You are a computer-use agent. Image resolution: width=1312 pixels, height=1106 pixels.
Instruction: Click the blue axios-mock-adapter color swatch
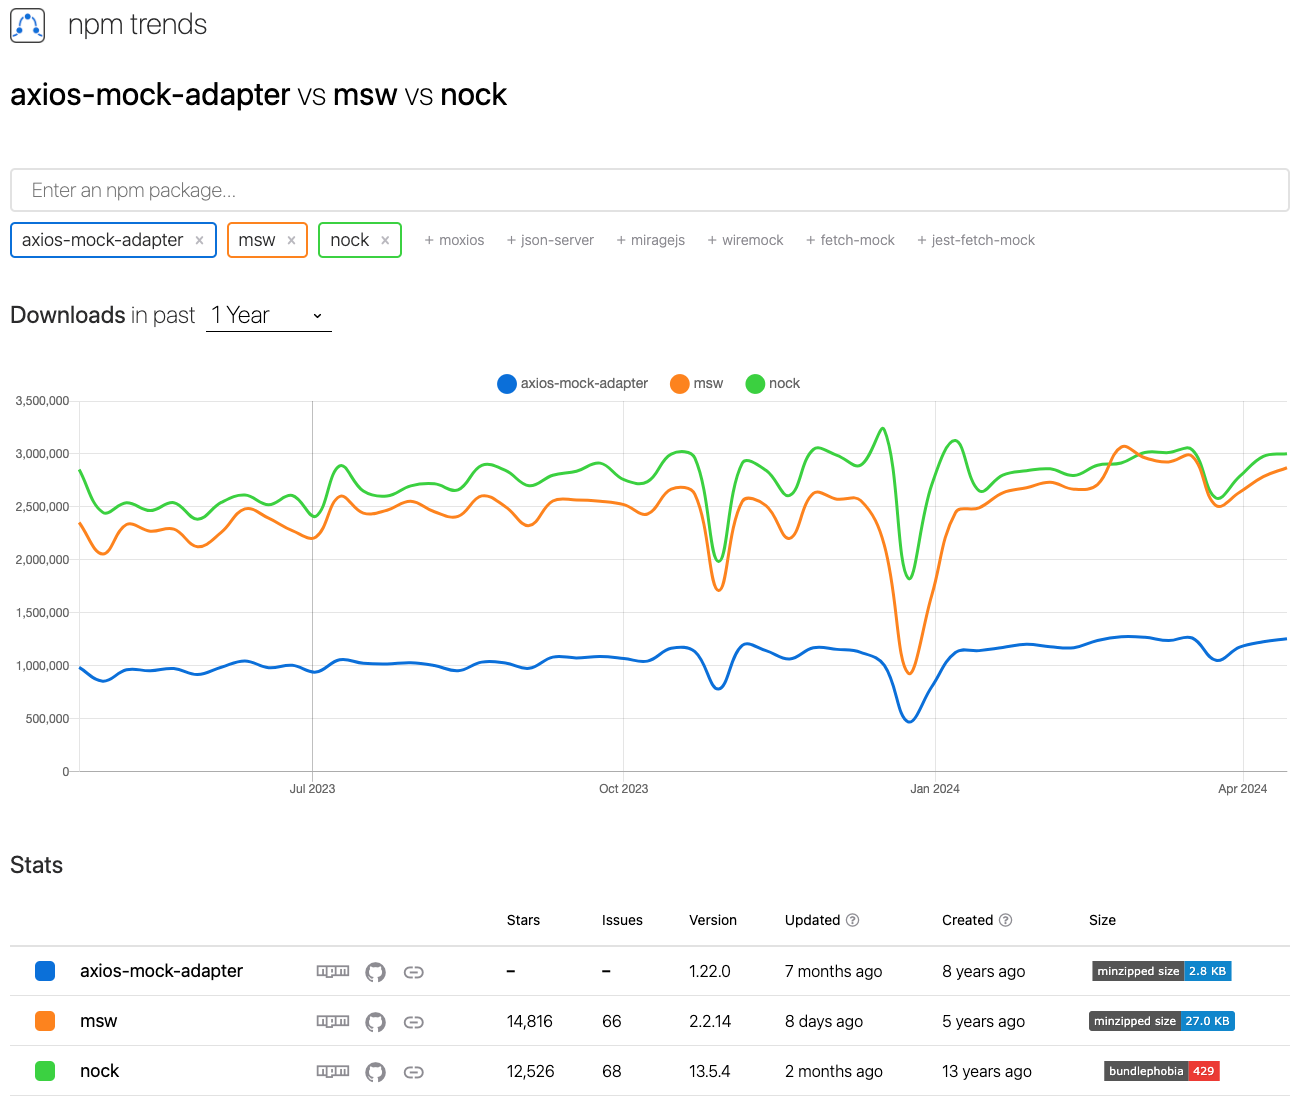point(45,971)
